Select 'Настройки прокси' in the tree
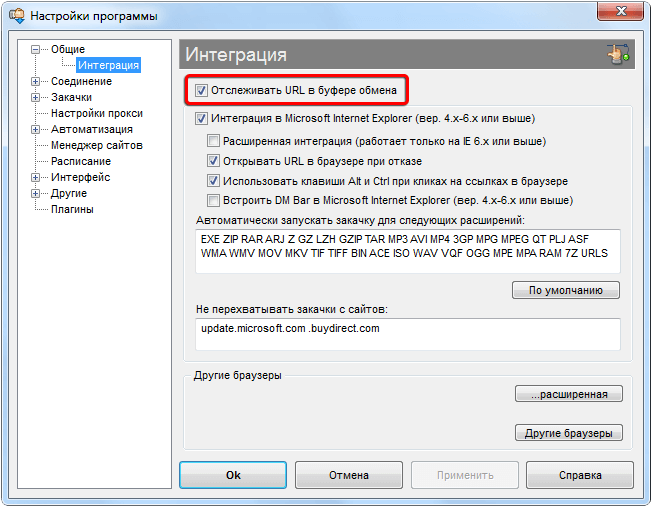Viewport: 651px width, 507px height. [x=97, y=113]
